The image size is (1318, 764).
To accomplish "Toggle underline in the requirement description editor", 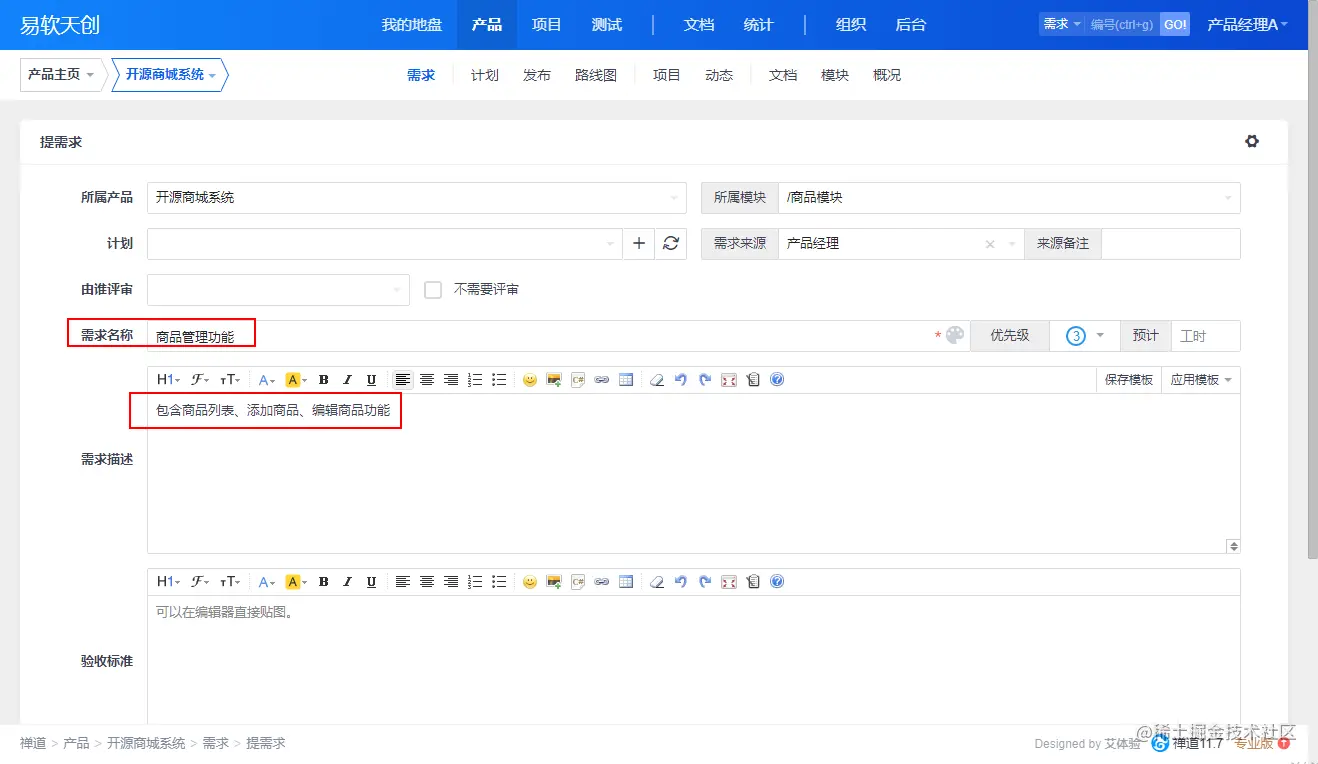I will [371, 380].
